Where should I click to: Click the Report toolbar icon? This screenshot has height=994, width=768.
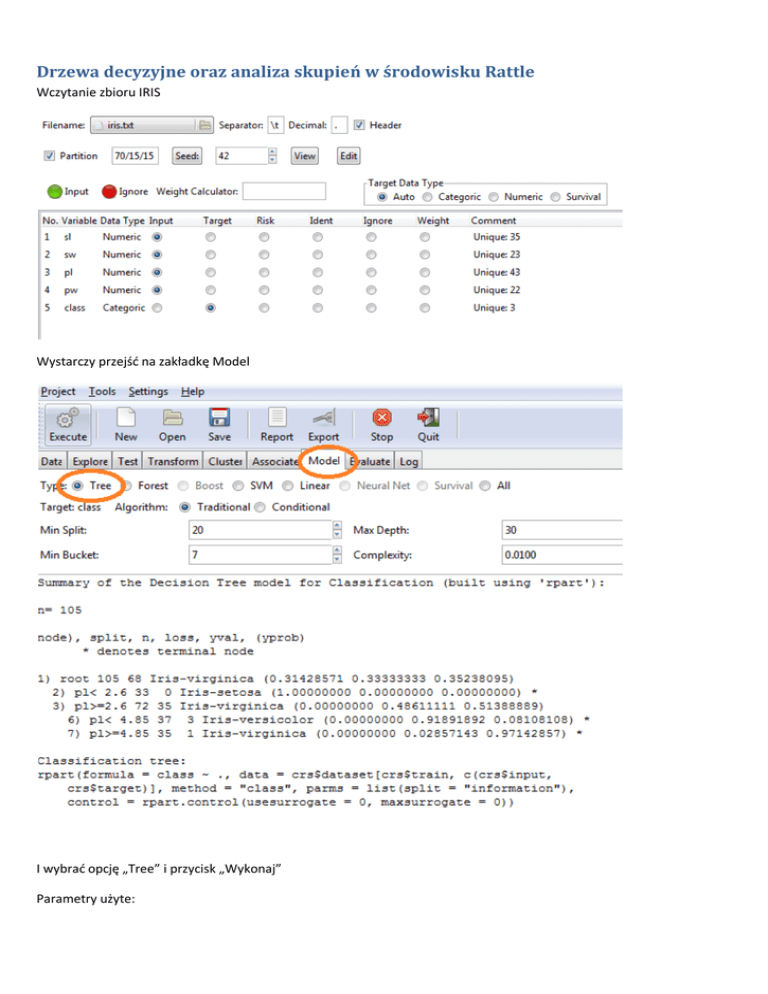click(x=277, y=417)
